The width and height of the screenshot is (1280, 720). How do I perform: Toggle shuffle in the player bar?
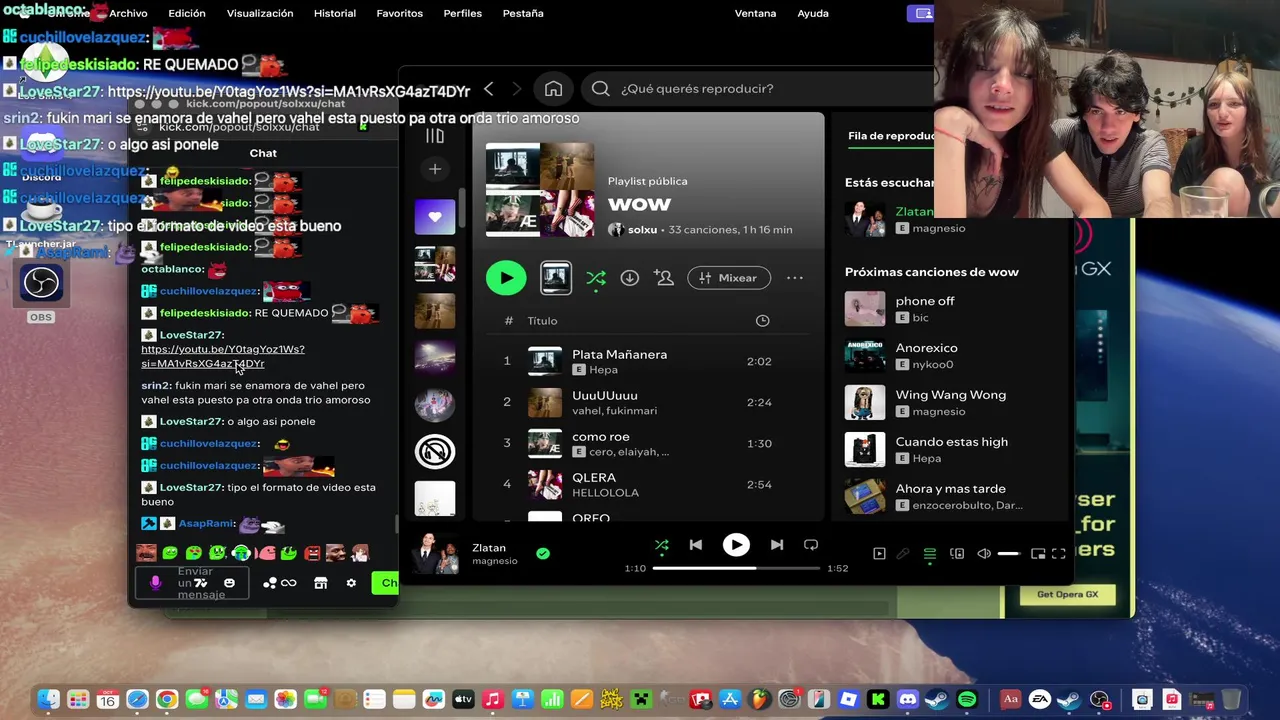(x=661, y=545)
